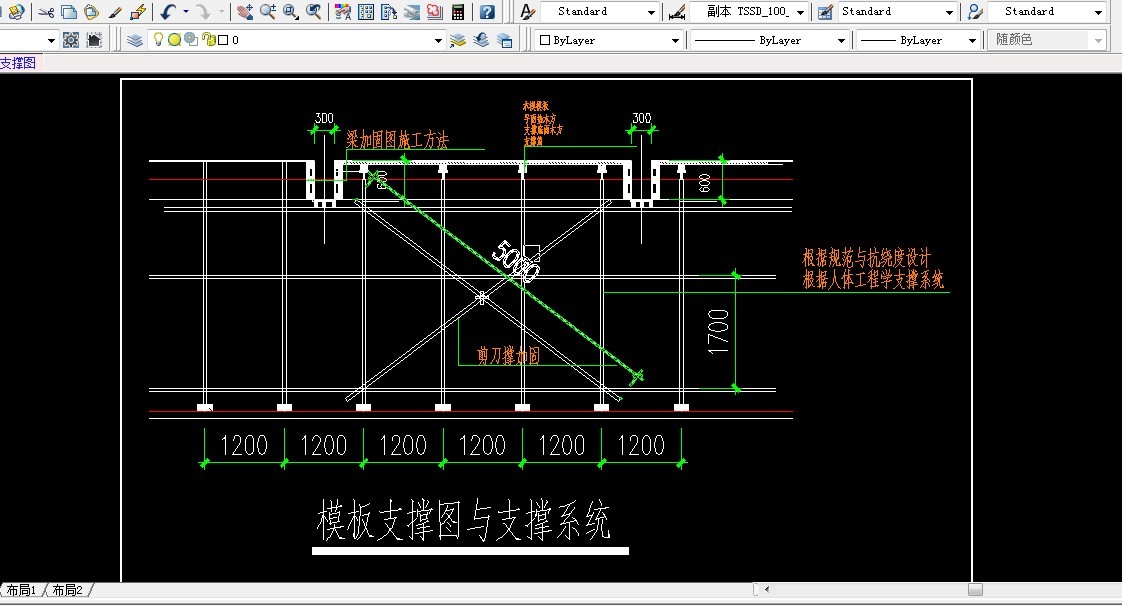This screenshot has width=1122, height=606.
Task: Select the 根据规范与抗绕度设计 annotation text
Action: pyautogui.click(x=866, y=258)
